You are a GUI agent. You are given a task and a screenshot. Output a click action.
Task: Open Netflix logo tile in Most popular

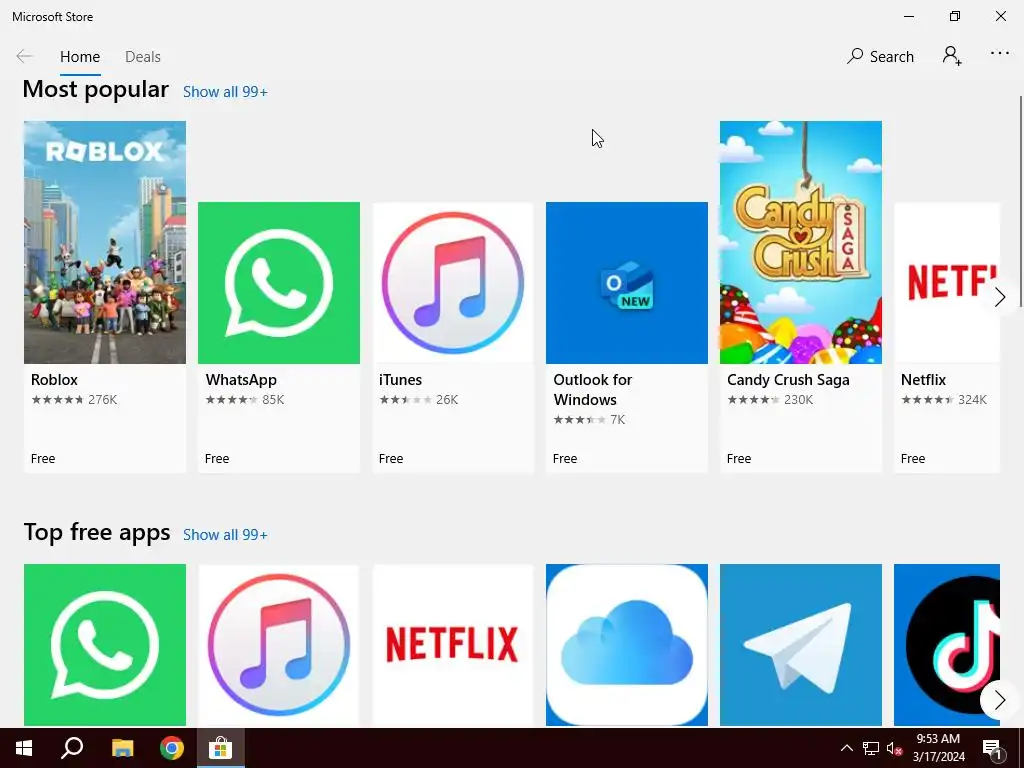click(x=947, y=283)
